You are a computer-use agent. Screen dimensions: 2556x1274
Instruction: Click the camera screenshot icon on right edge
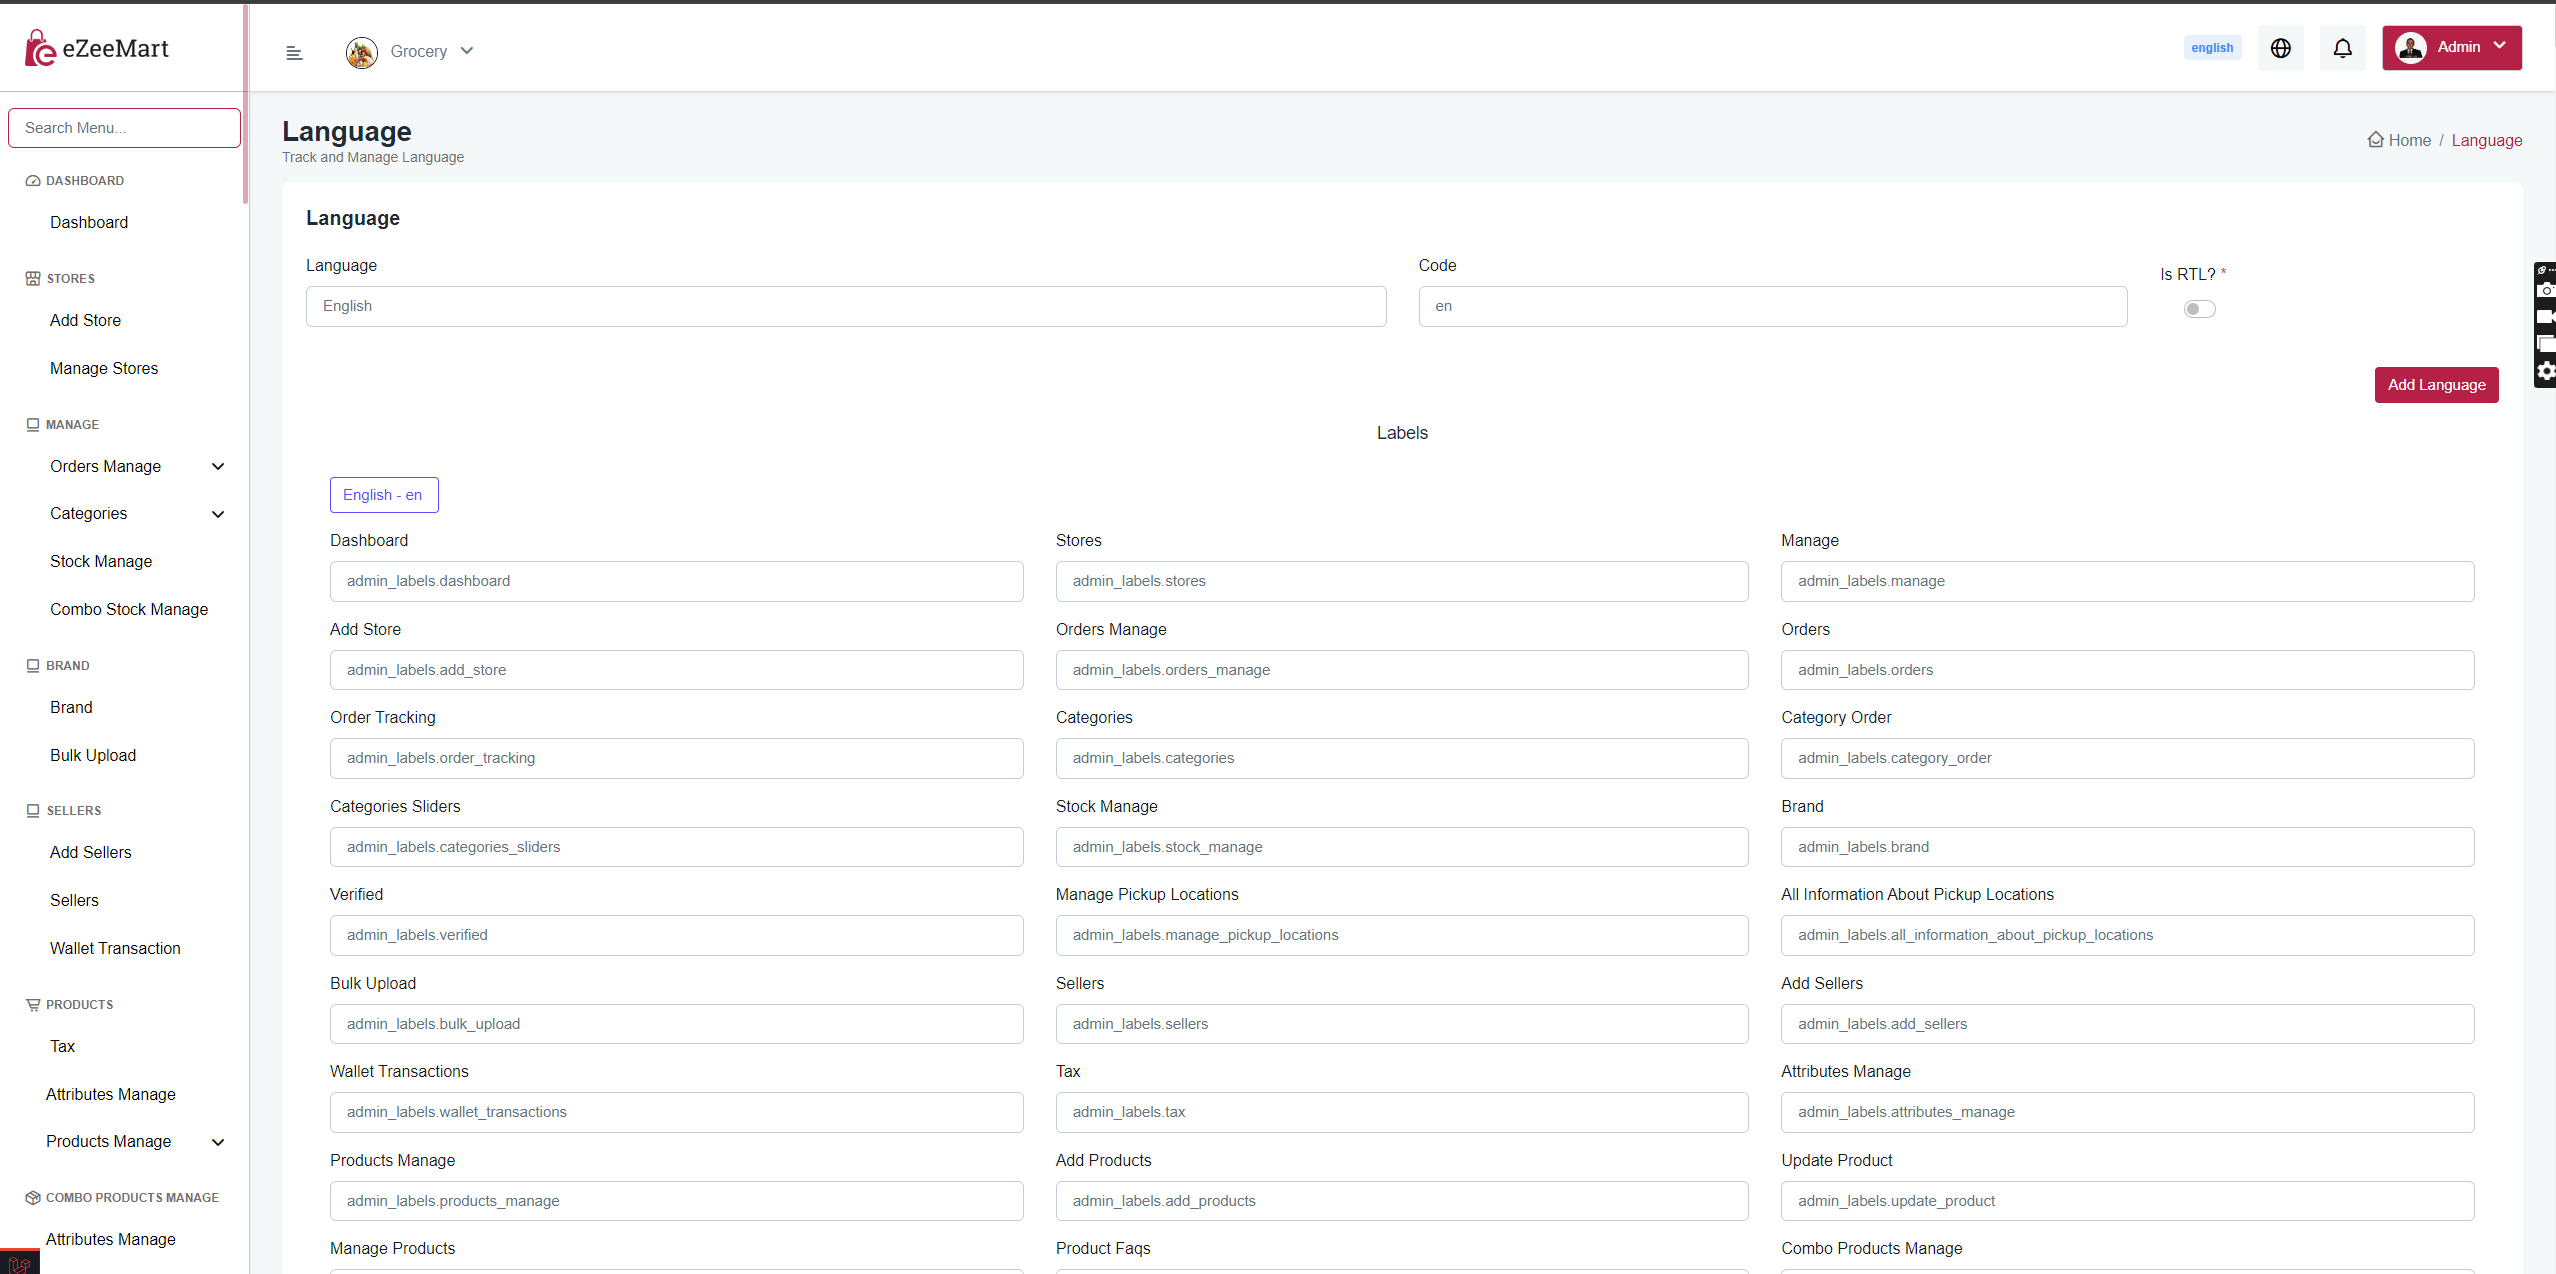pos(2546,290)
